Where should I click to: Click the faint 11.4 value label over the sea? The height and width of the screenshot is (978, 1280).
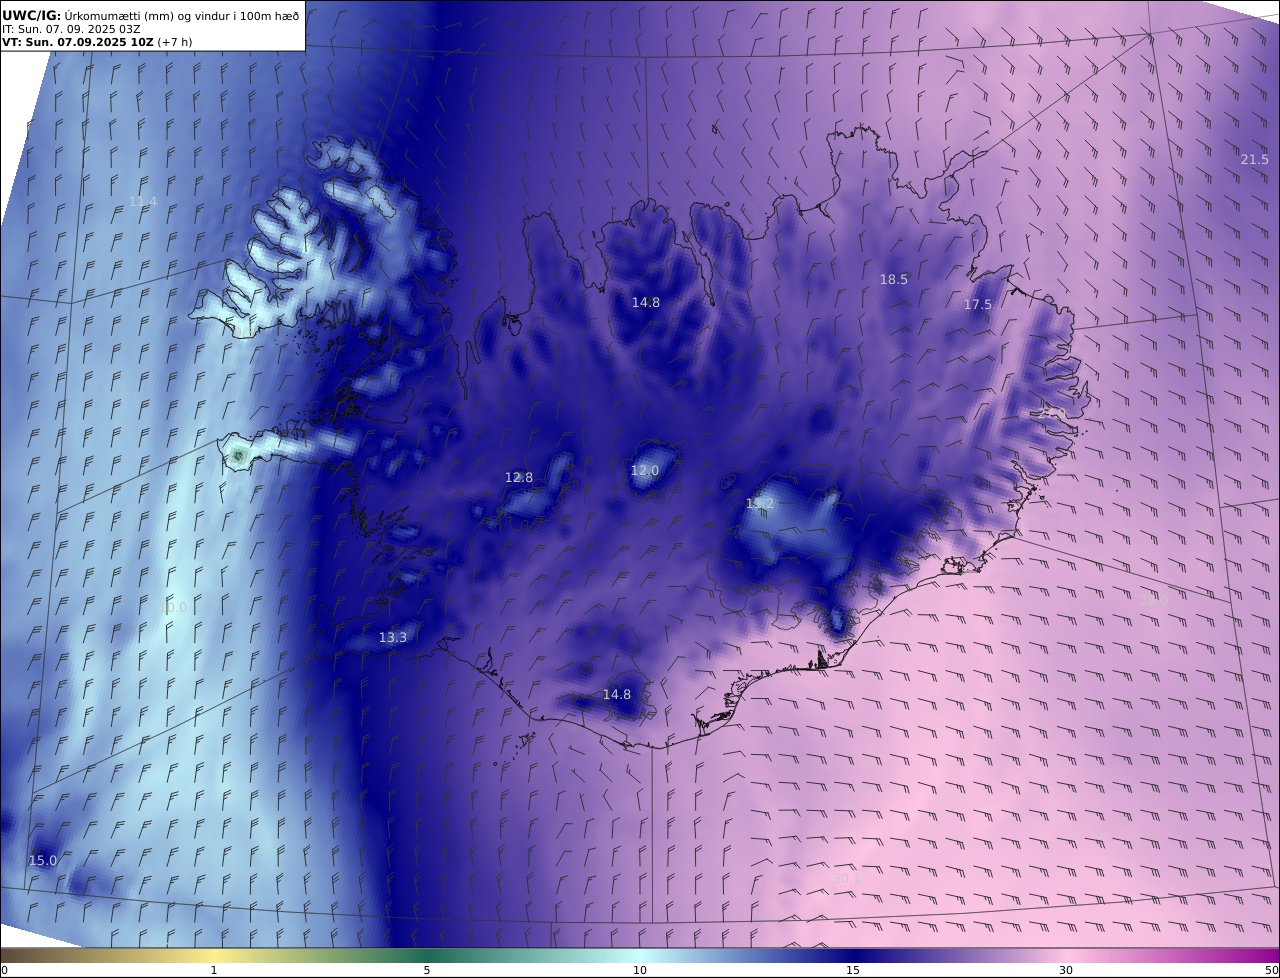(x=143, y=202)
